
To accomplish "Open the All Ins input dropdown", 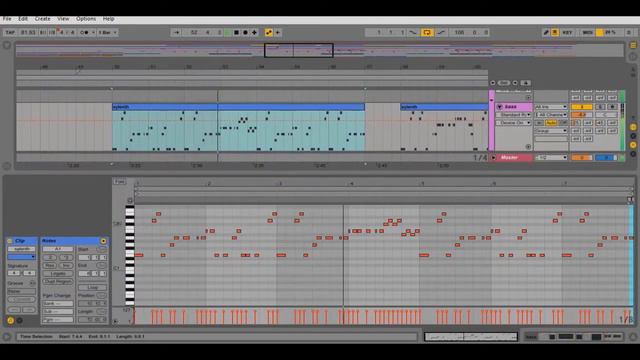I will [551, 107].
